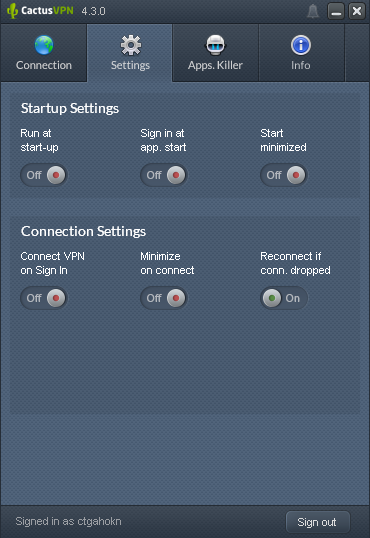370x538 pixels.
Task: Click the Apps. Killer robot icon
Action: point(215,45)
